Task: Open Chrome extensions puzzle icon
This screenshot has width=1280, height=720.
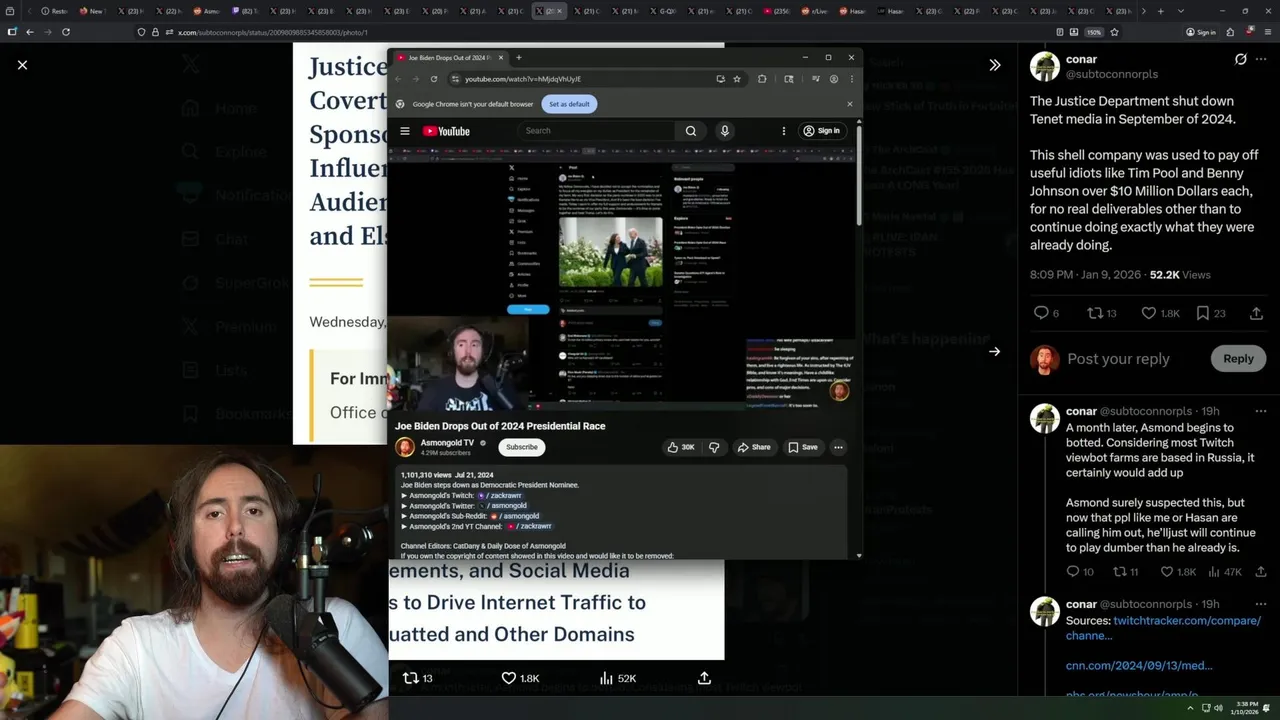Action: (x=762, y=79)
